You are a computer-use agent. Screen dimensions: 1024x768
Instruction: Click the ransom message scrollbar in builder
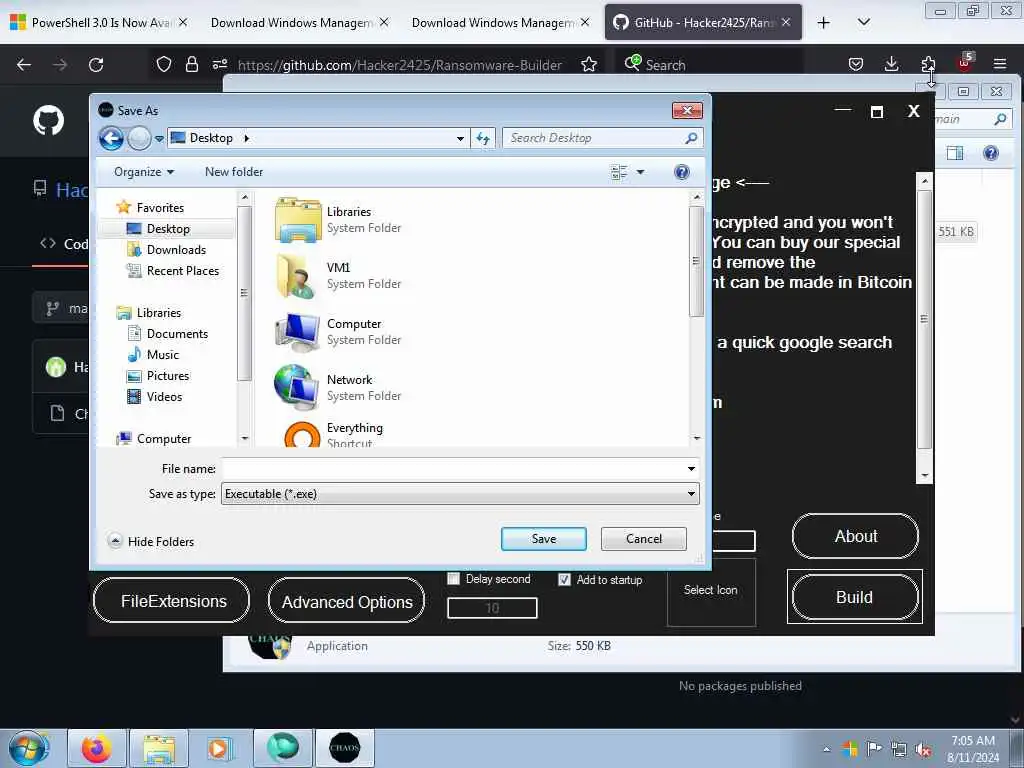pos(924,319)
